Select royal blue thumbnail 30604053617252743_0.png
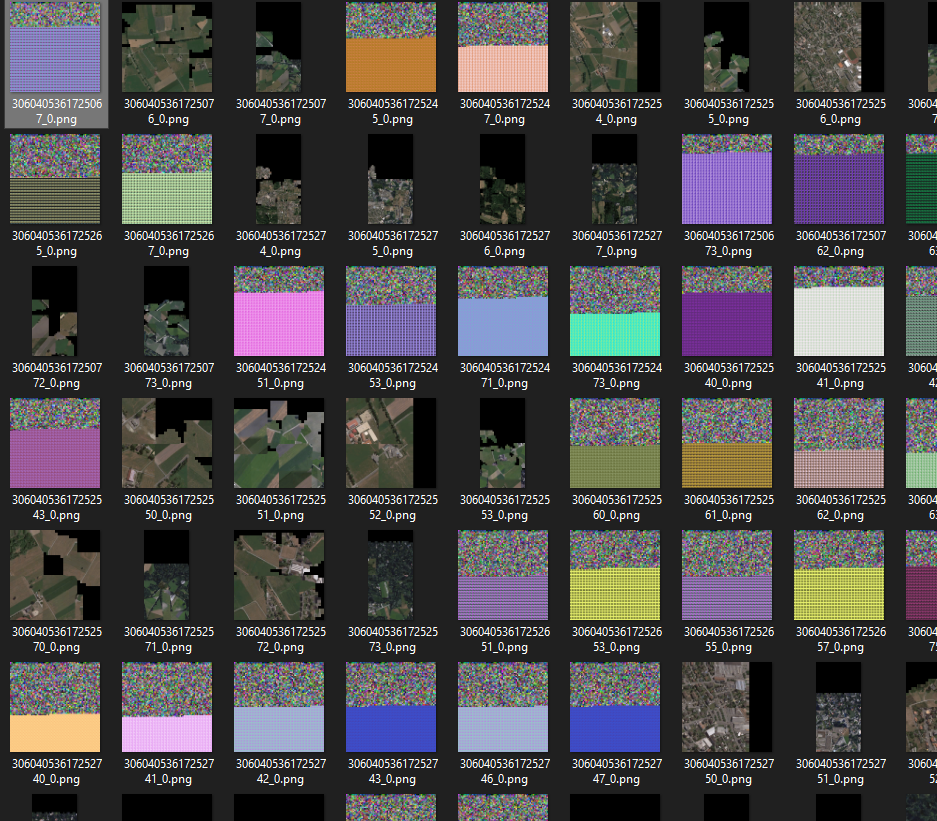 click(391, 707)
